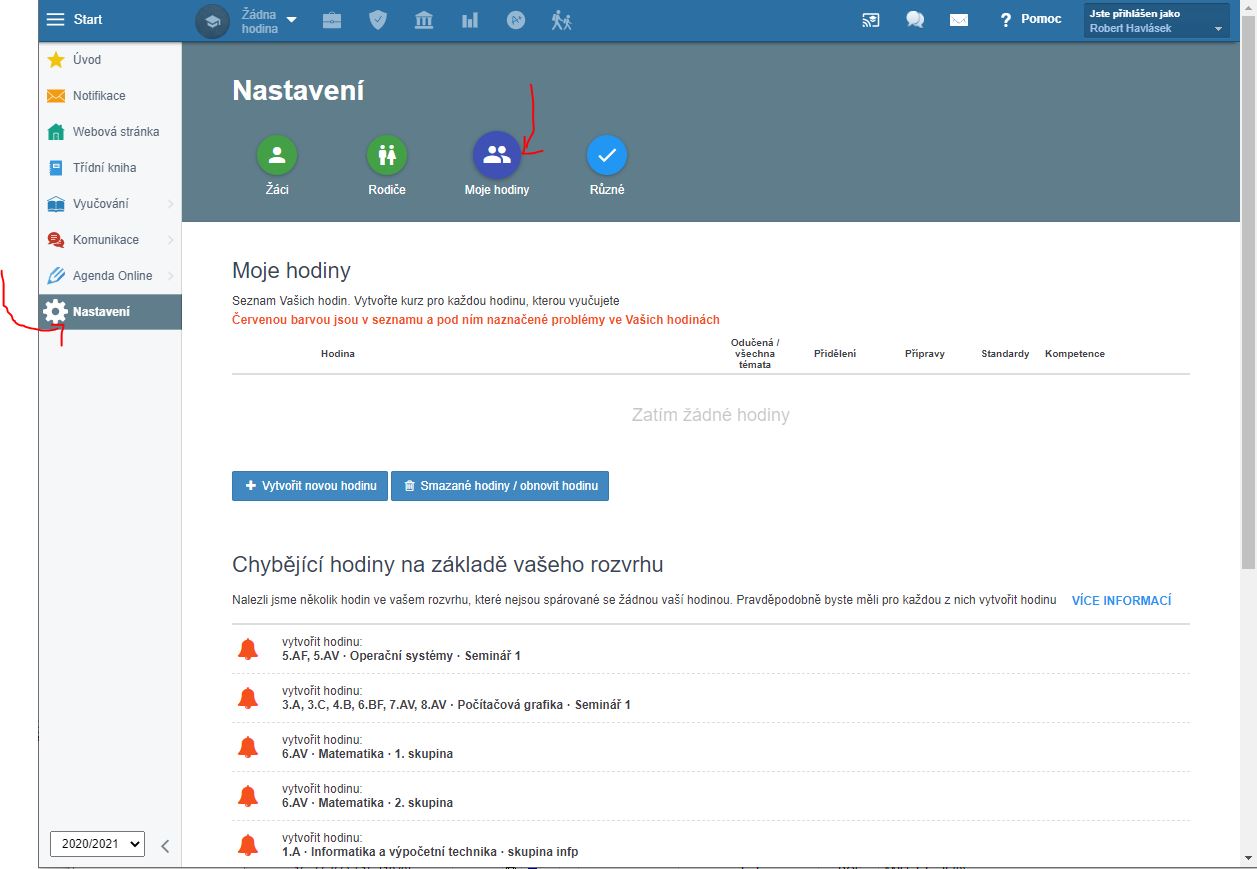Image resolution: width=1257 pixels, height=869 pixels.
Task: Click the shield checkmark icon in toolbar
Action: pos(377,20)
